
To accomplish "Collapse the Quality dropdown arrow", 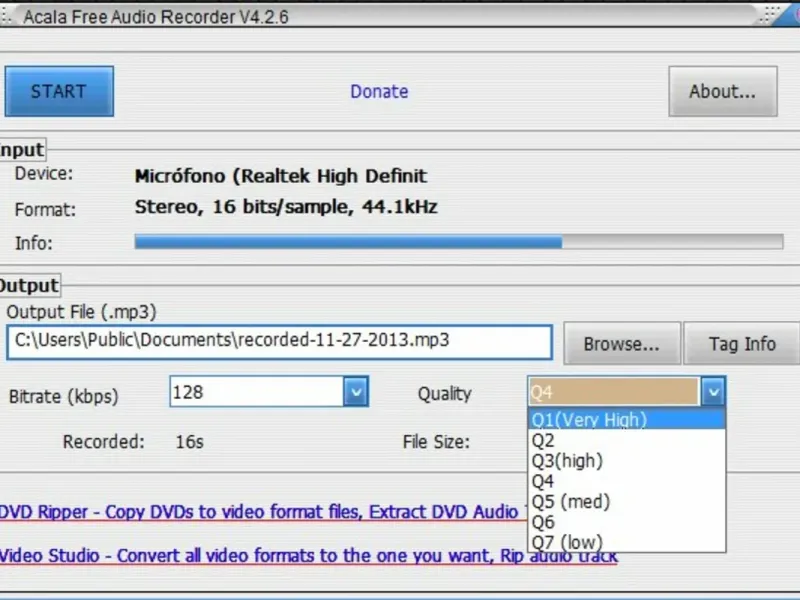I will pos(713,392).
